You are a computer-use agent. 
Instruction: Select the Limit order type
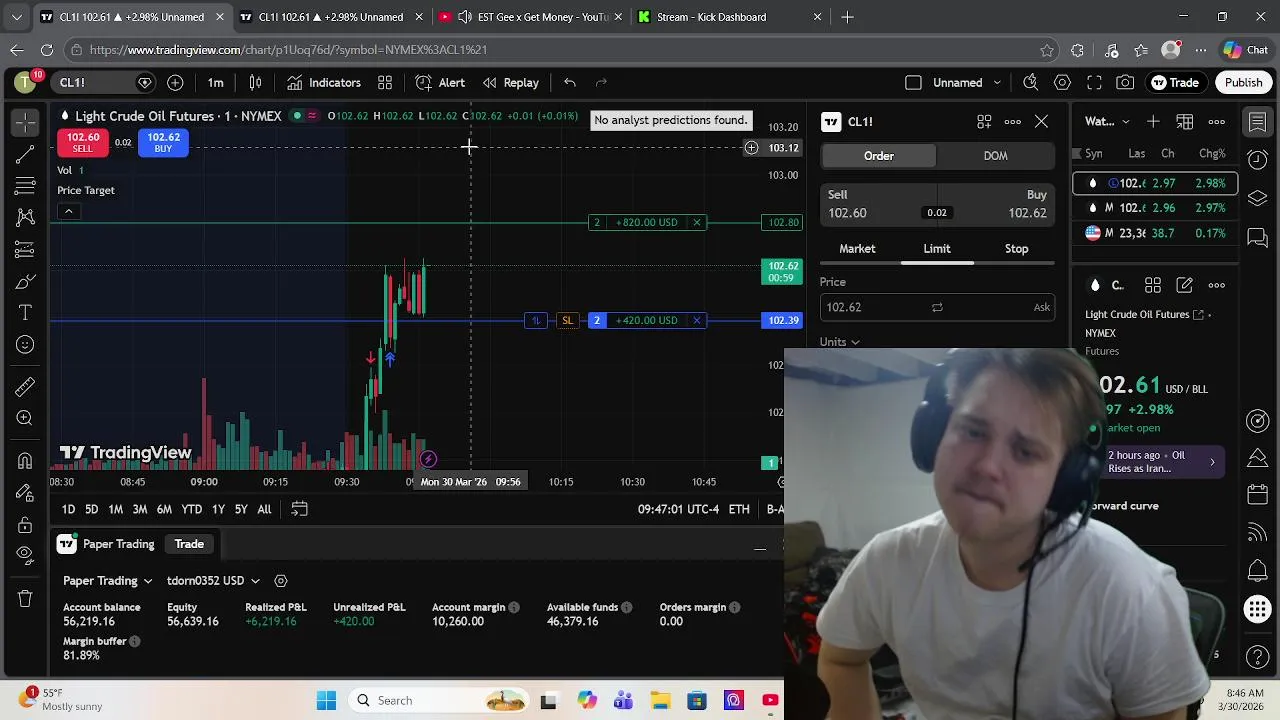click(937, 249)
